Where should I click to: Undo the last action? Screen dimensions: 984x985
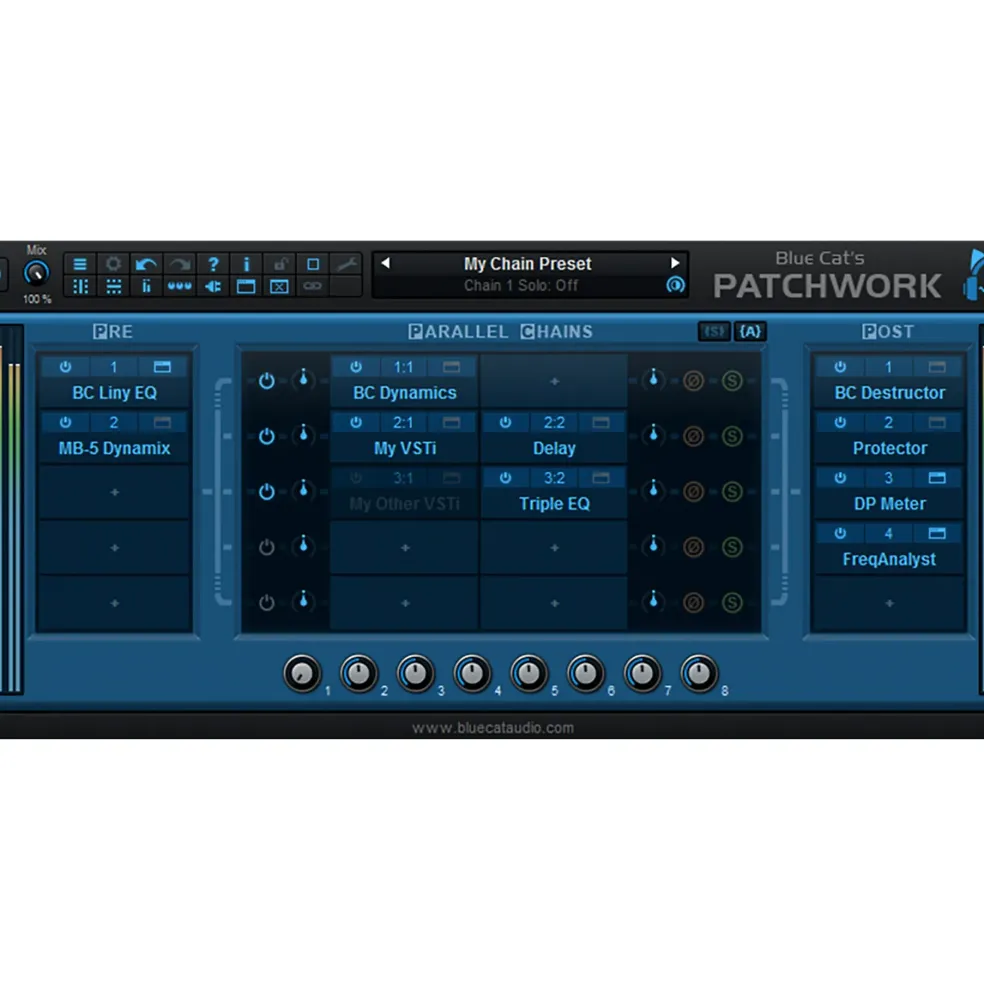[146, 264]
